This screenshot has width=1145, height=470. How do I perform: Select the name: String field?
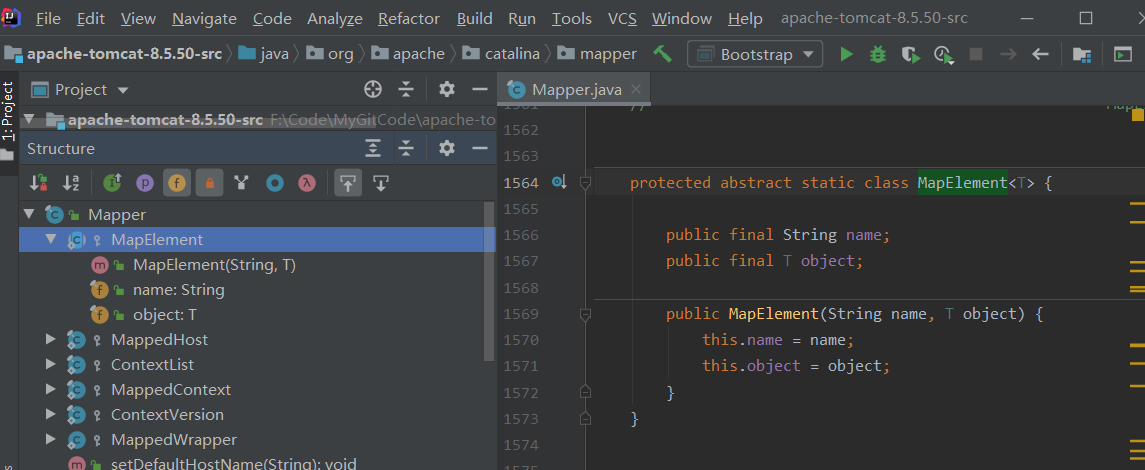click(x=179, y=290)
